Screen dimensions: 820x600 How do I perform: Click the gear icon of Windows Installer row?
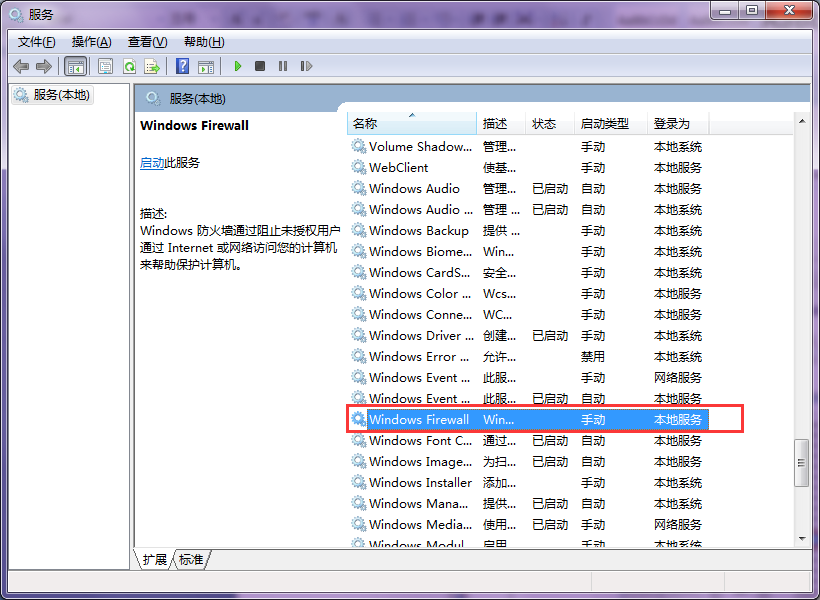pyautogui.click(x=358, y=482)
